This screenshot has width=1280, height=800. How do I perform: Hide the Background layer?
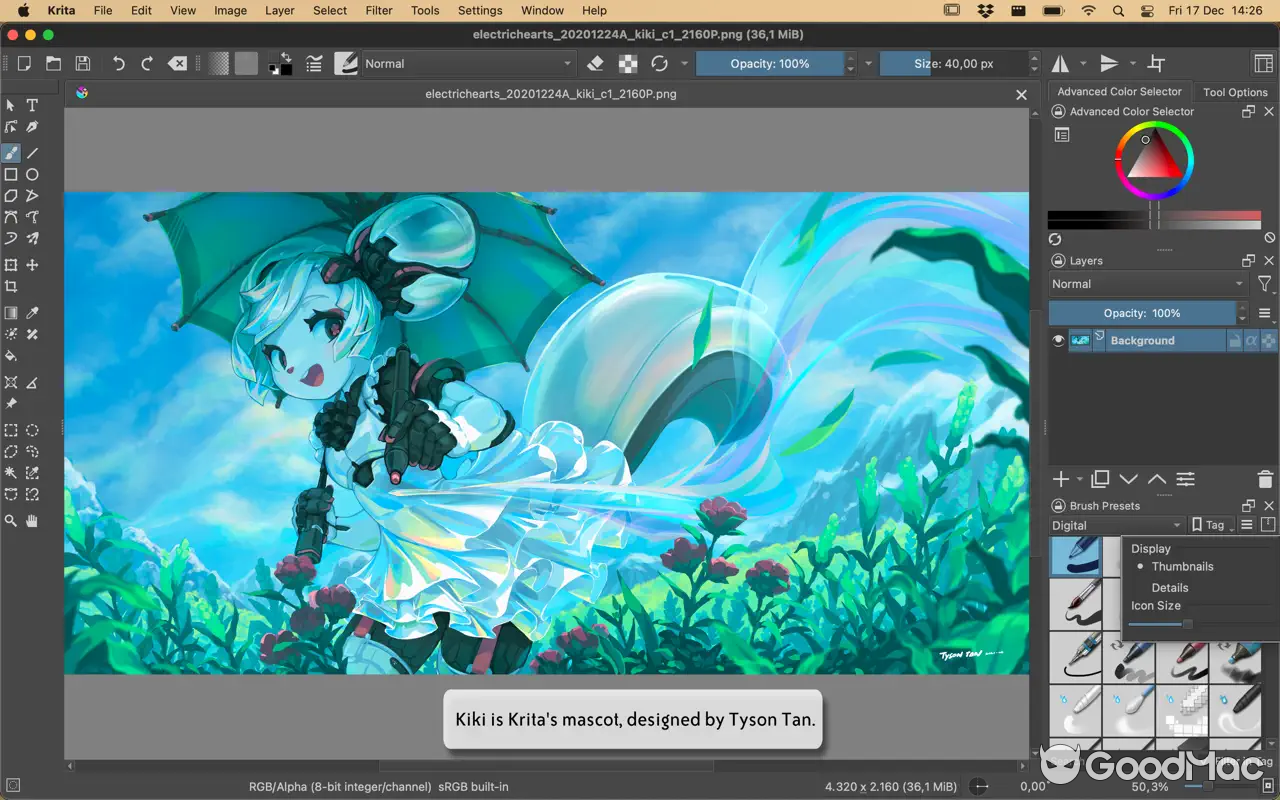[1058, 340]
